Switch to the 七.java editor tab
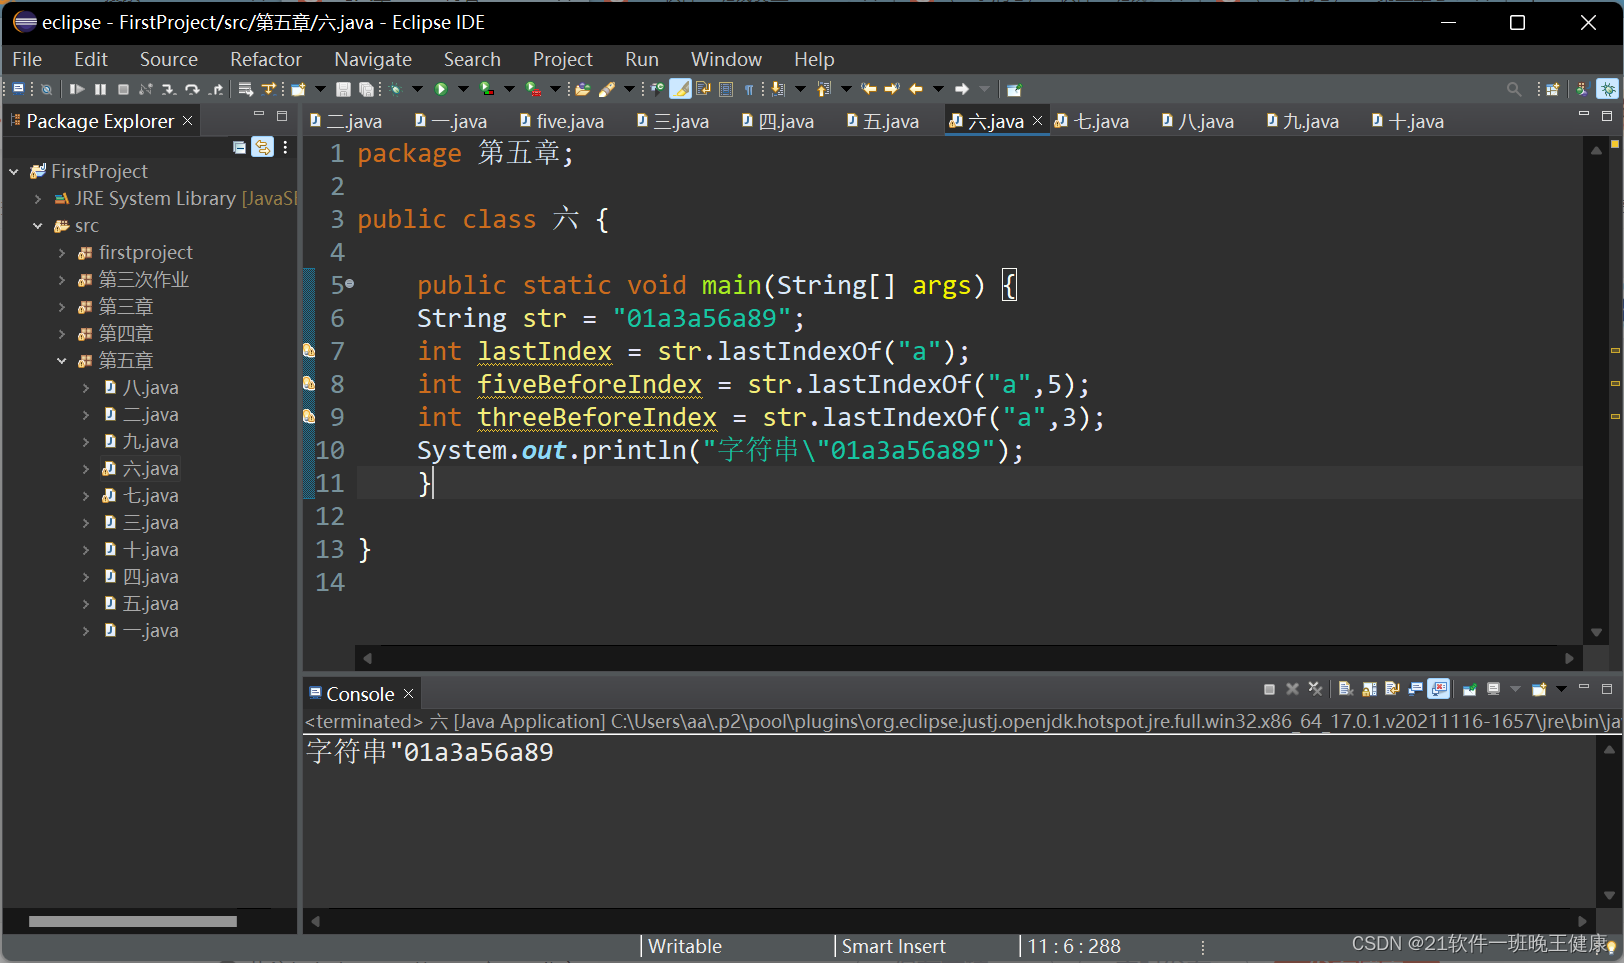The height and width of the screenshot is (963, 1624). 1100,121
